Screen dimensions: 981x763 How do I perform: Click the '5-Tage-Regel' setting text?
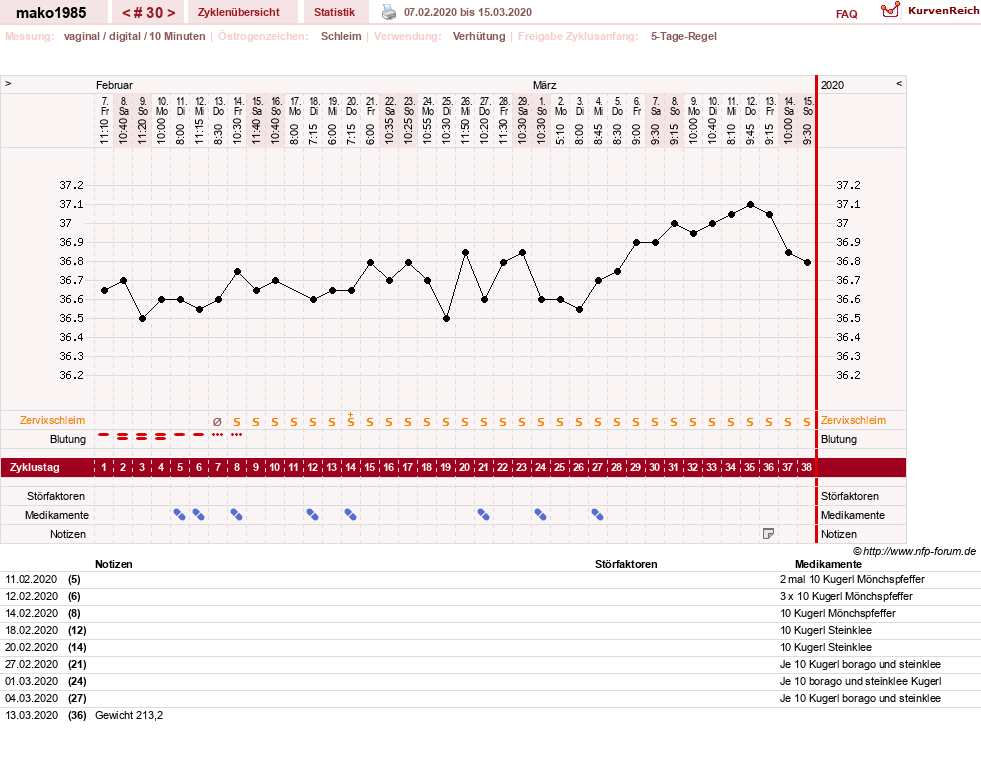pyautogui.click(x=683, y=36)
